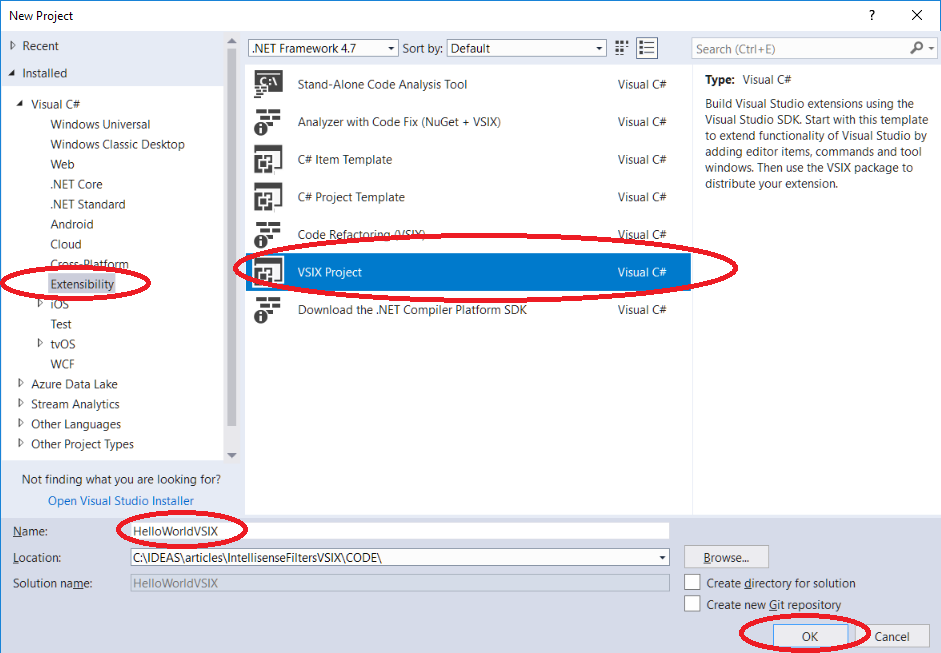
Task: Click the C# Project Template icon
Action: [268, 197]
